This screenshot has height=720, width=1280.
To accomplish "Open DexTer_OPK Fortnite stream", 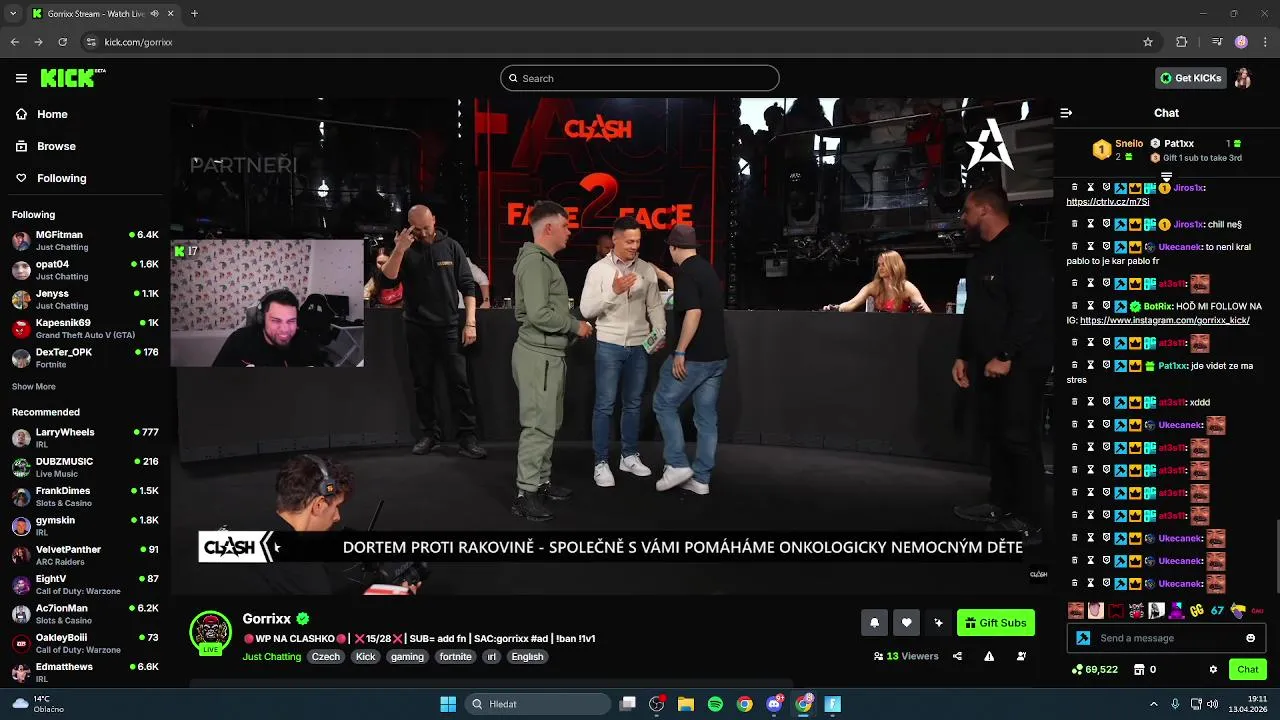I will (x=85, y=358).
